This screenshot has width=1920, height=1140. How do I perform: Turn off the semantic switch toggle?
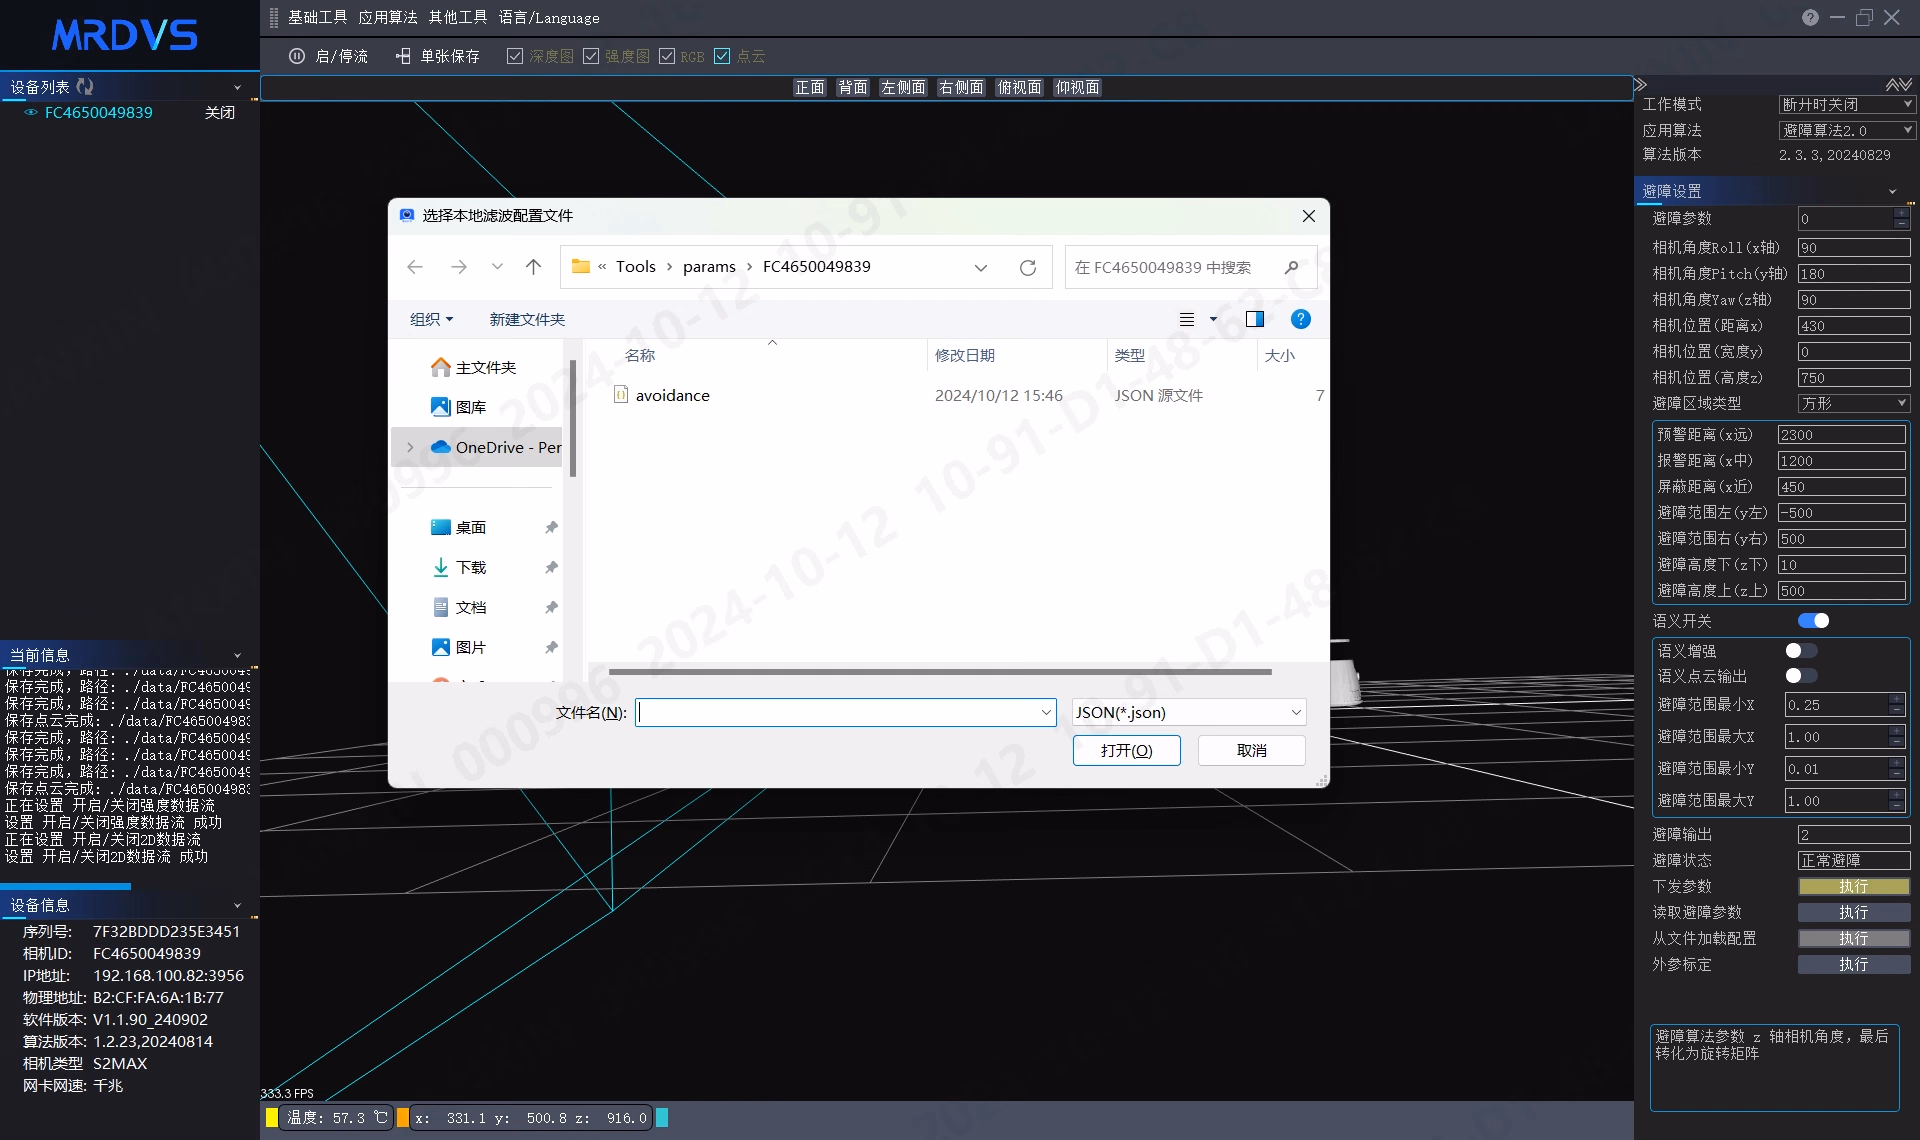1813,621
